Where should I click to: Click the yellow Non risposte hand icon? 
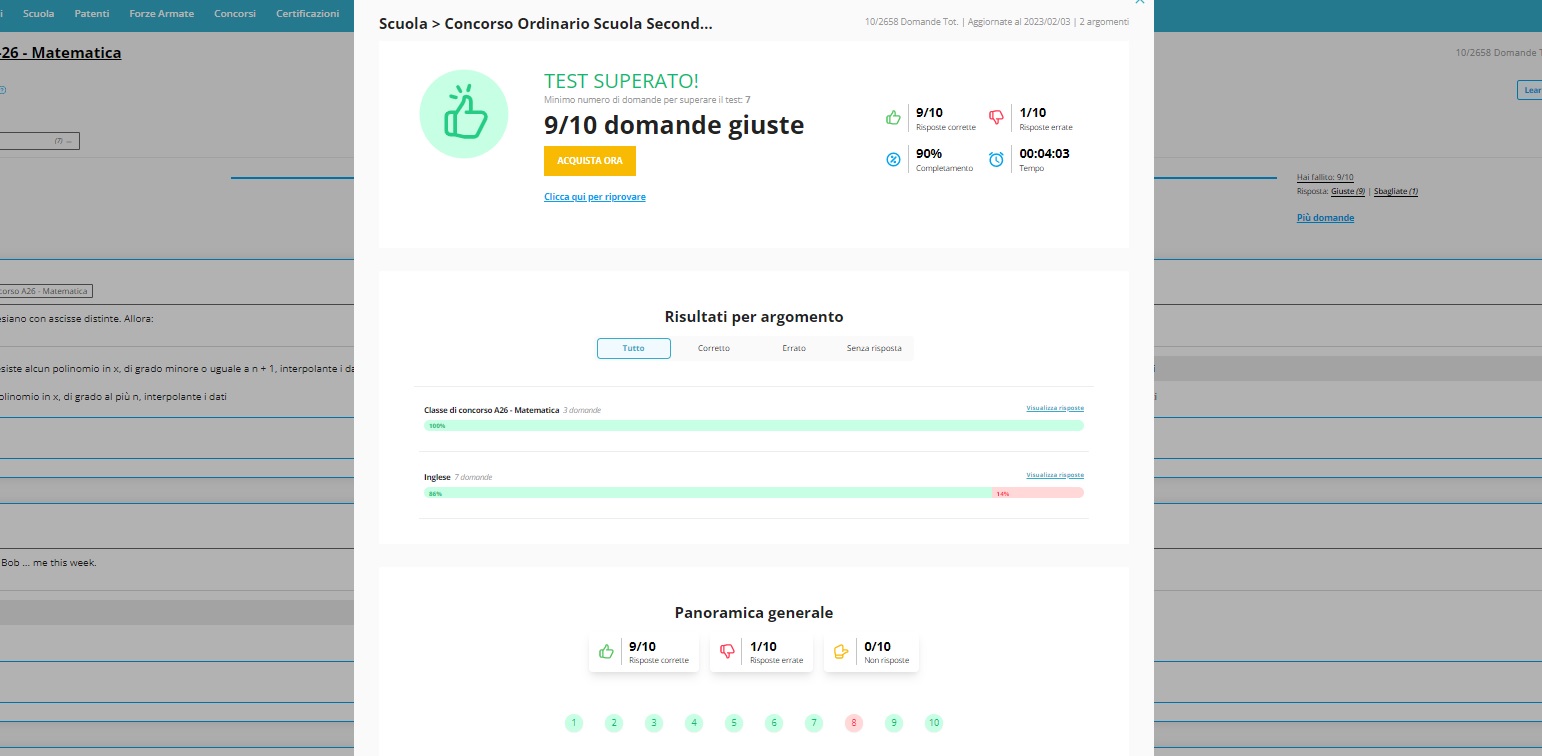841,651
